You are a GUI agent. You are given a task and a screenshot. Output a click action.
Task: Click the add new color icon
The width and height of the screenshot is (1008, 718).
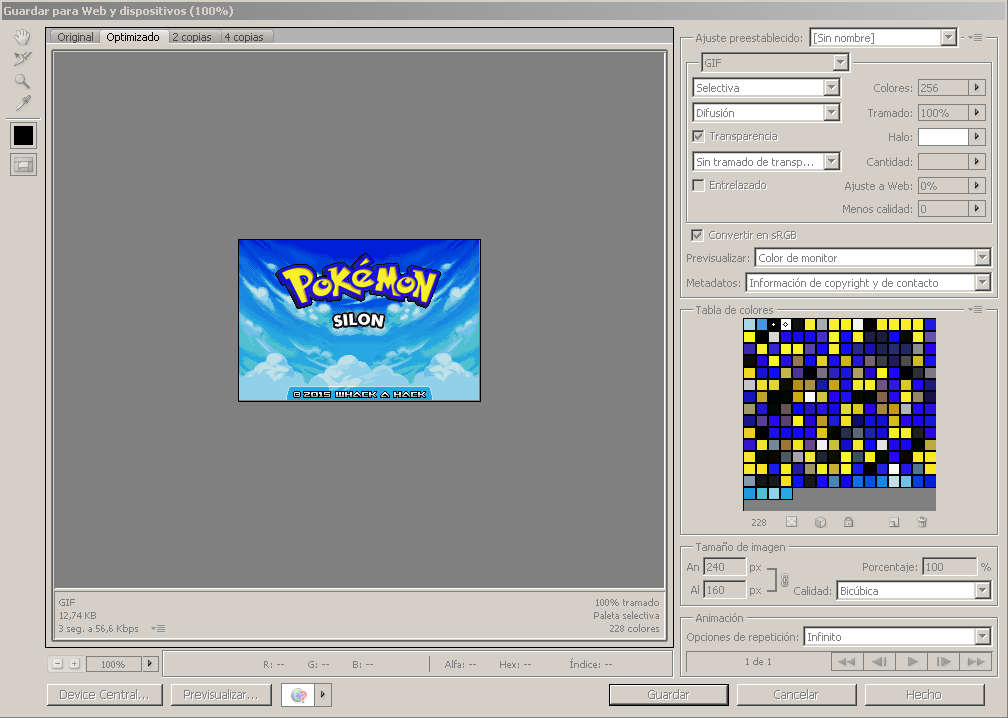[x=894, y=522]
